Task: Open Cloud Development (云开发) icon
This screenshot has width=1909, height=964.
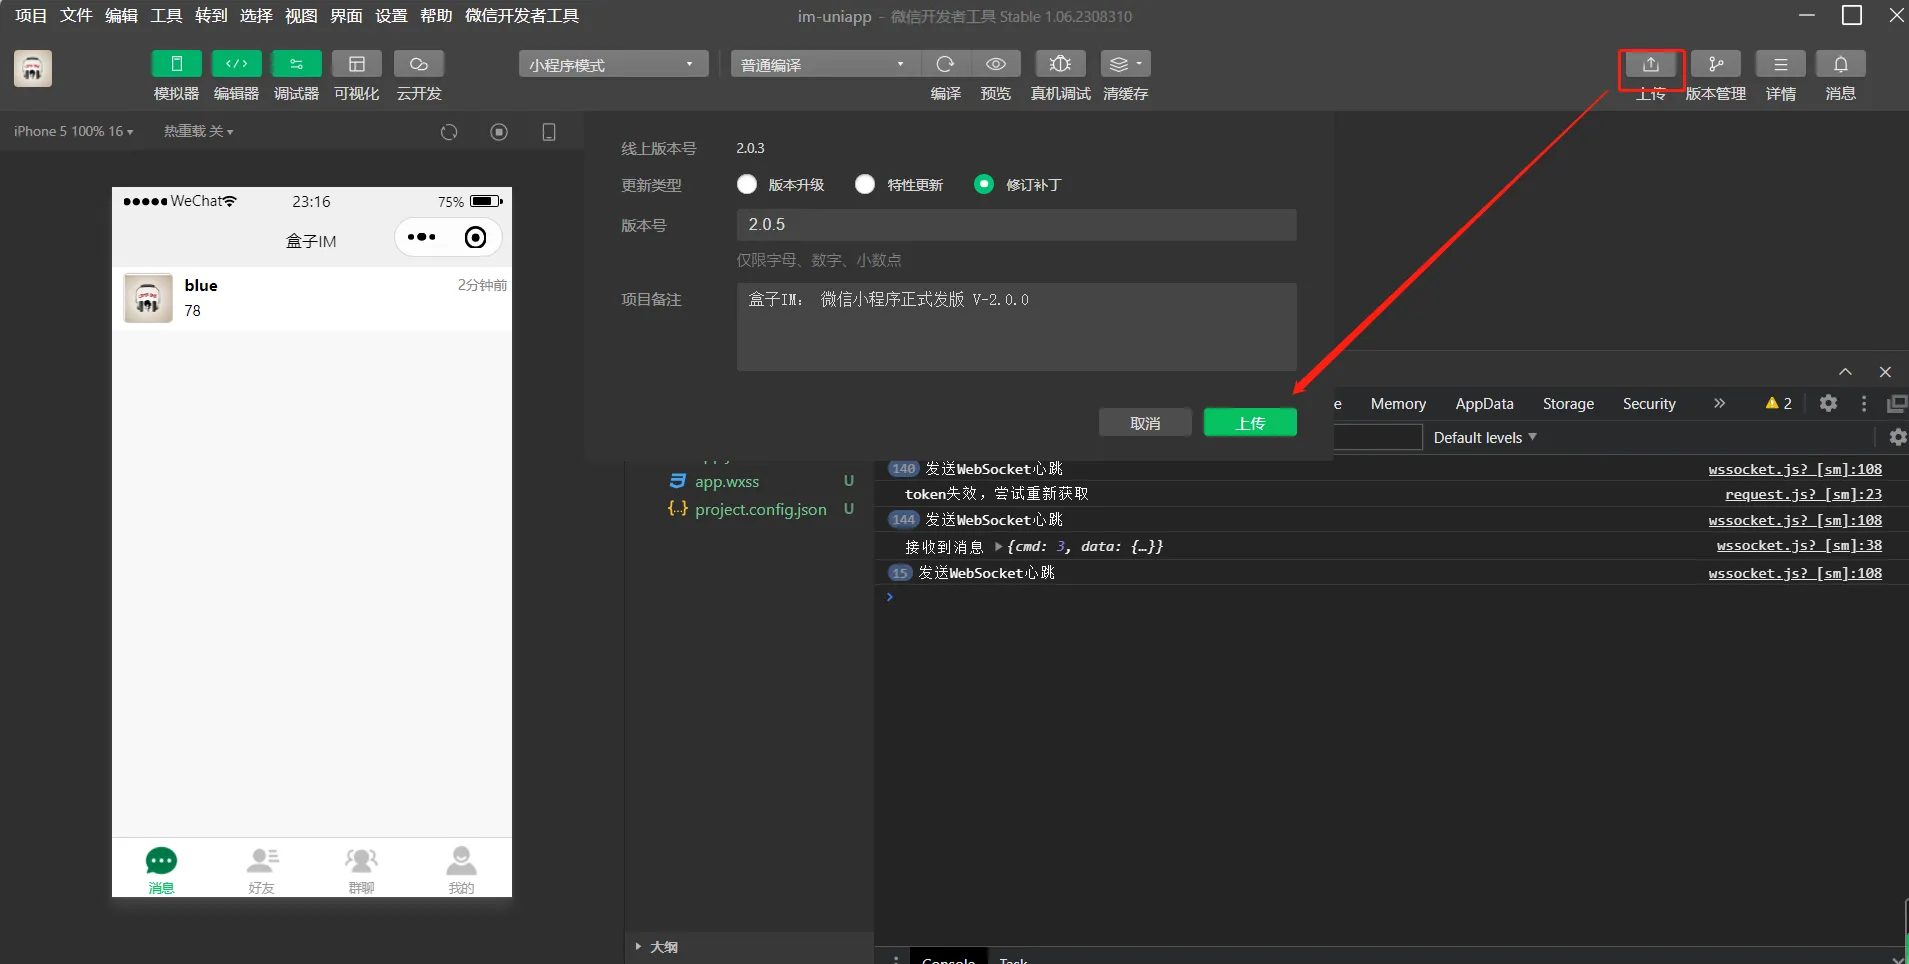Action: click(x=418, y=65)
